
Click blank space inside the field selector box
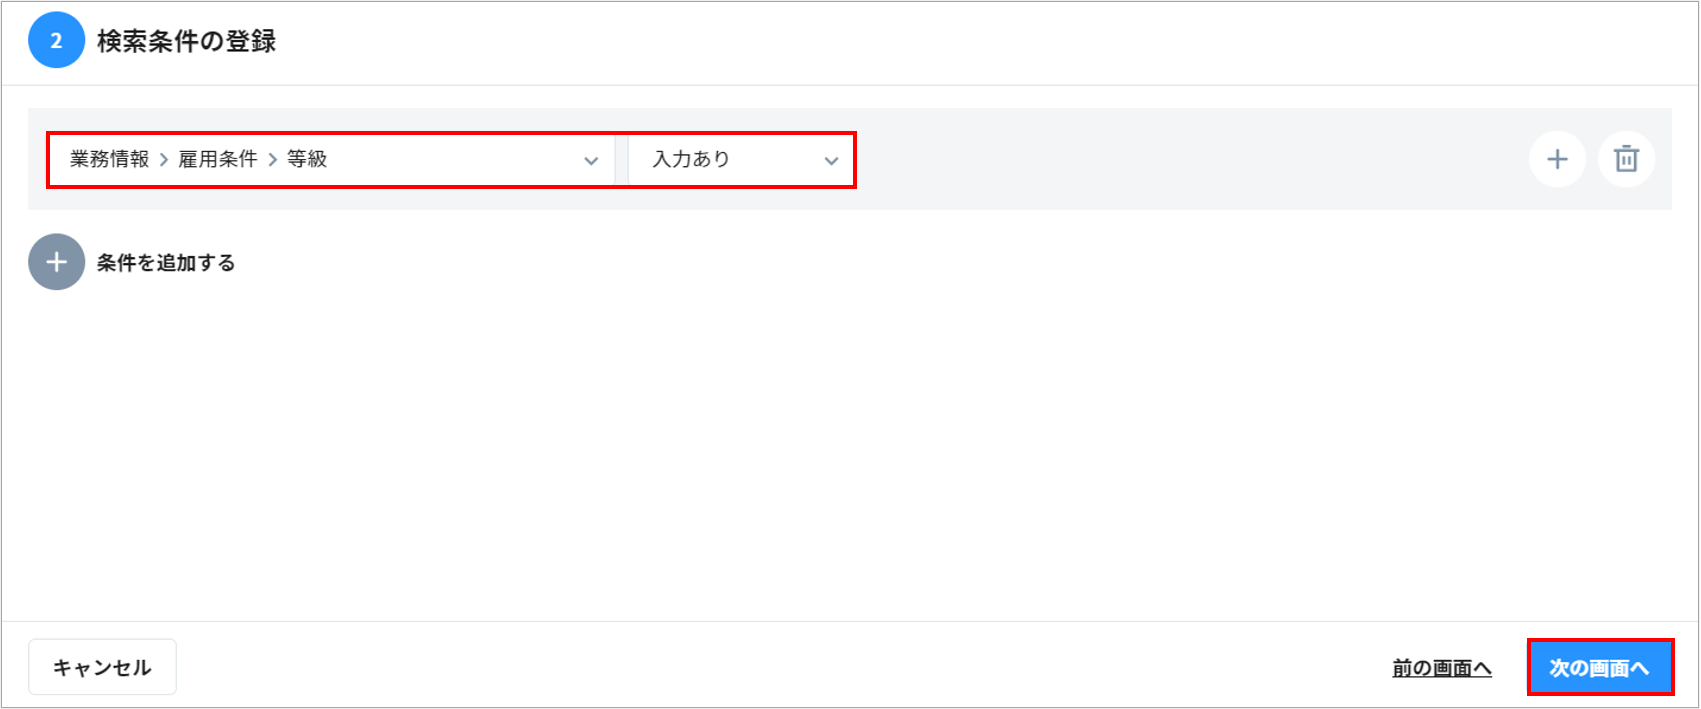[450, 159]
